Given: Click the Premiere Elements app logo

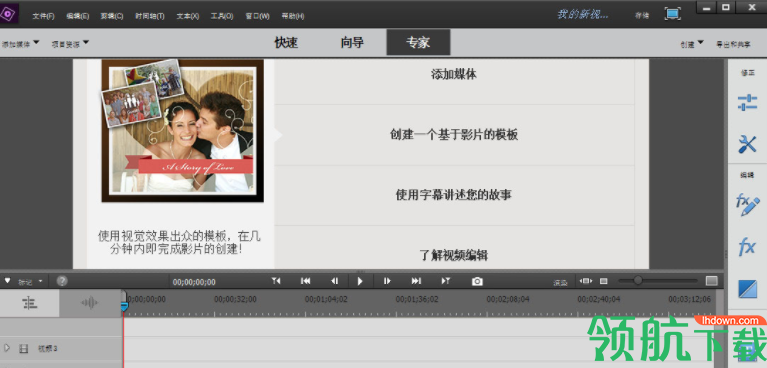Looking at the screenshot, I should (x=9, y=14).
